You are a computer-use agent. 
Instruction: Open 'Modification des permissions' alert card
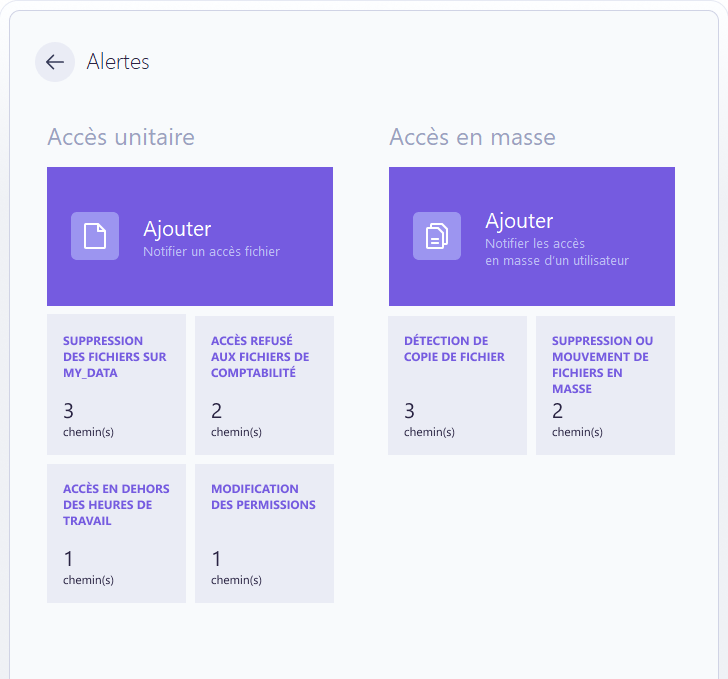(264, 533)
